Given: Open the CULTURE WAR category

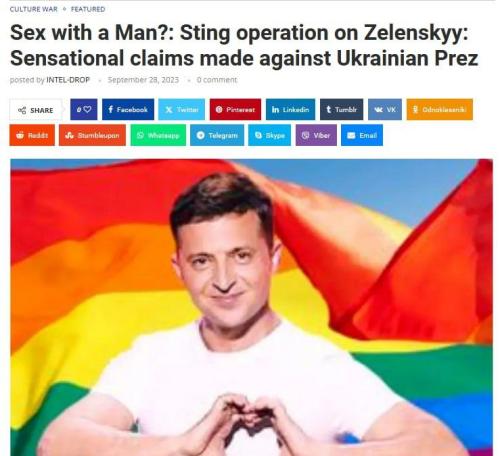Looking at the screenshot, I should point(34,9).
